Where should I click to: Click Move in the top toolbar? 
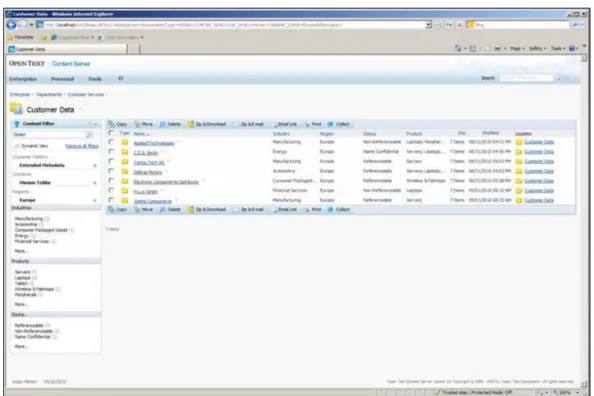(144, 124)
